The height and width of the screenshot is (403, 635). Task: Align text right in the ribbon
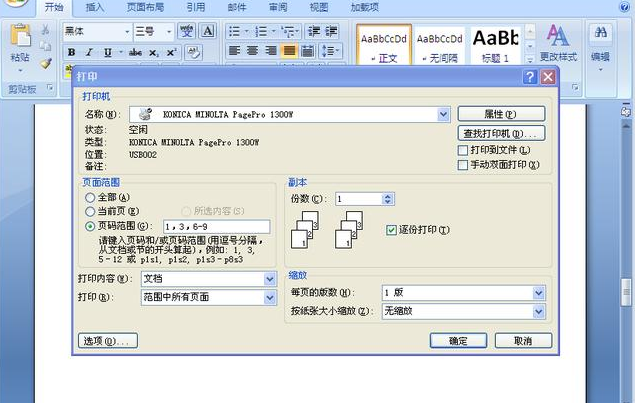click(271, 51)
